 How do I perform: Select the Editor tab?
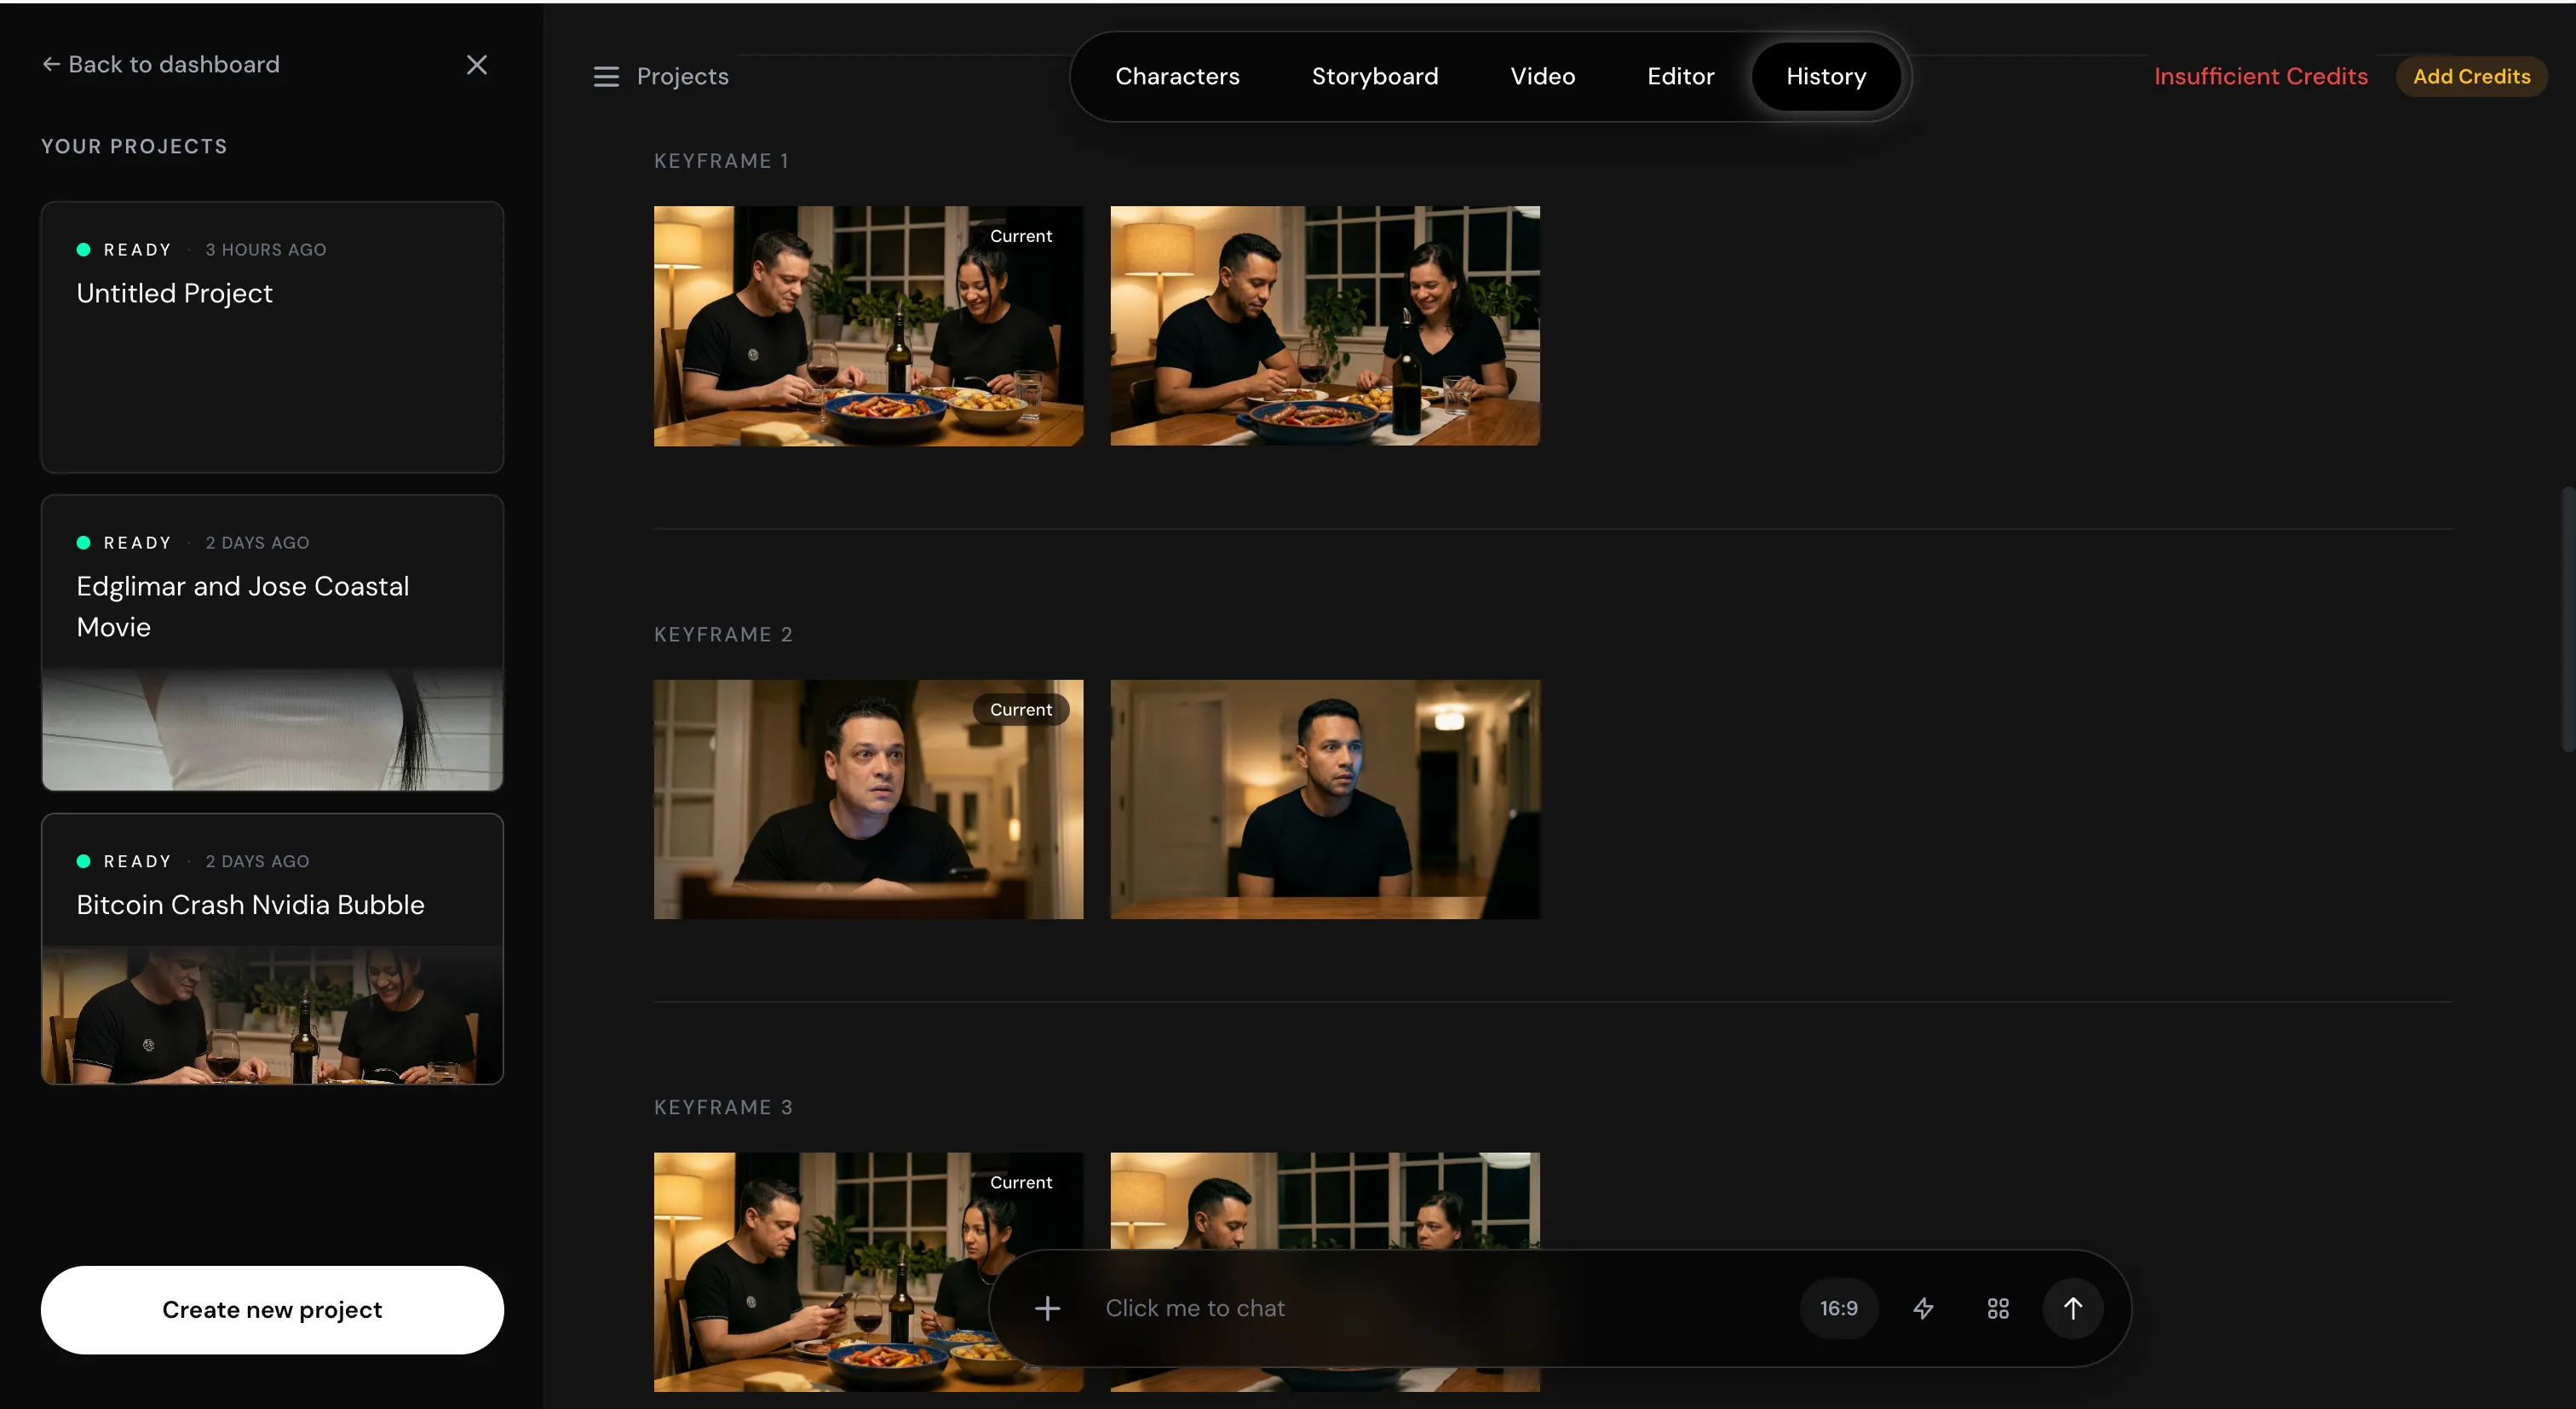(x=1680, y=77)
